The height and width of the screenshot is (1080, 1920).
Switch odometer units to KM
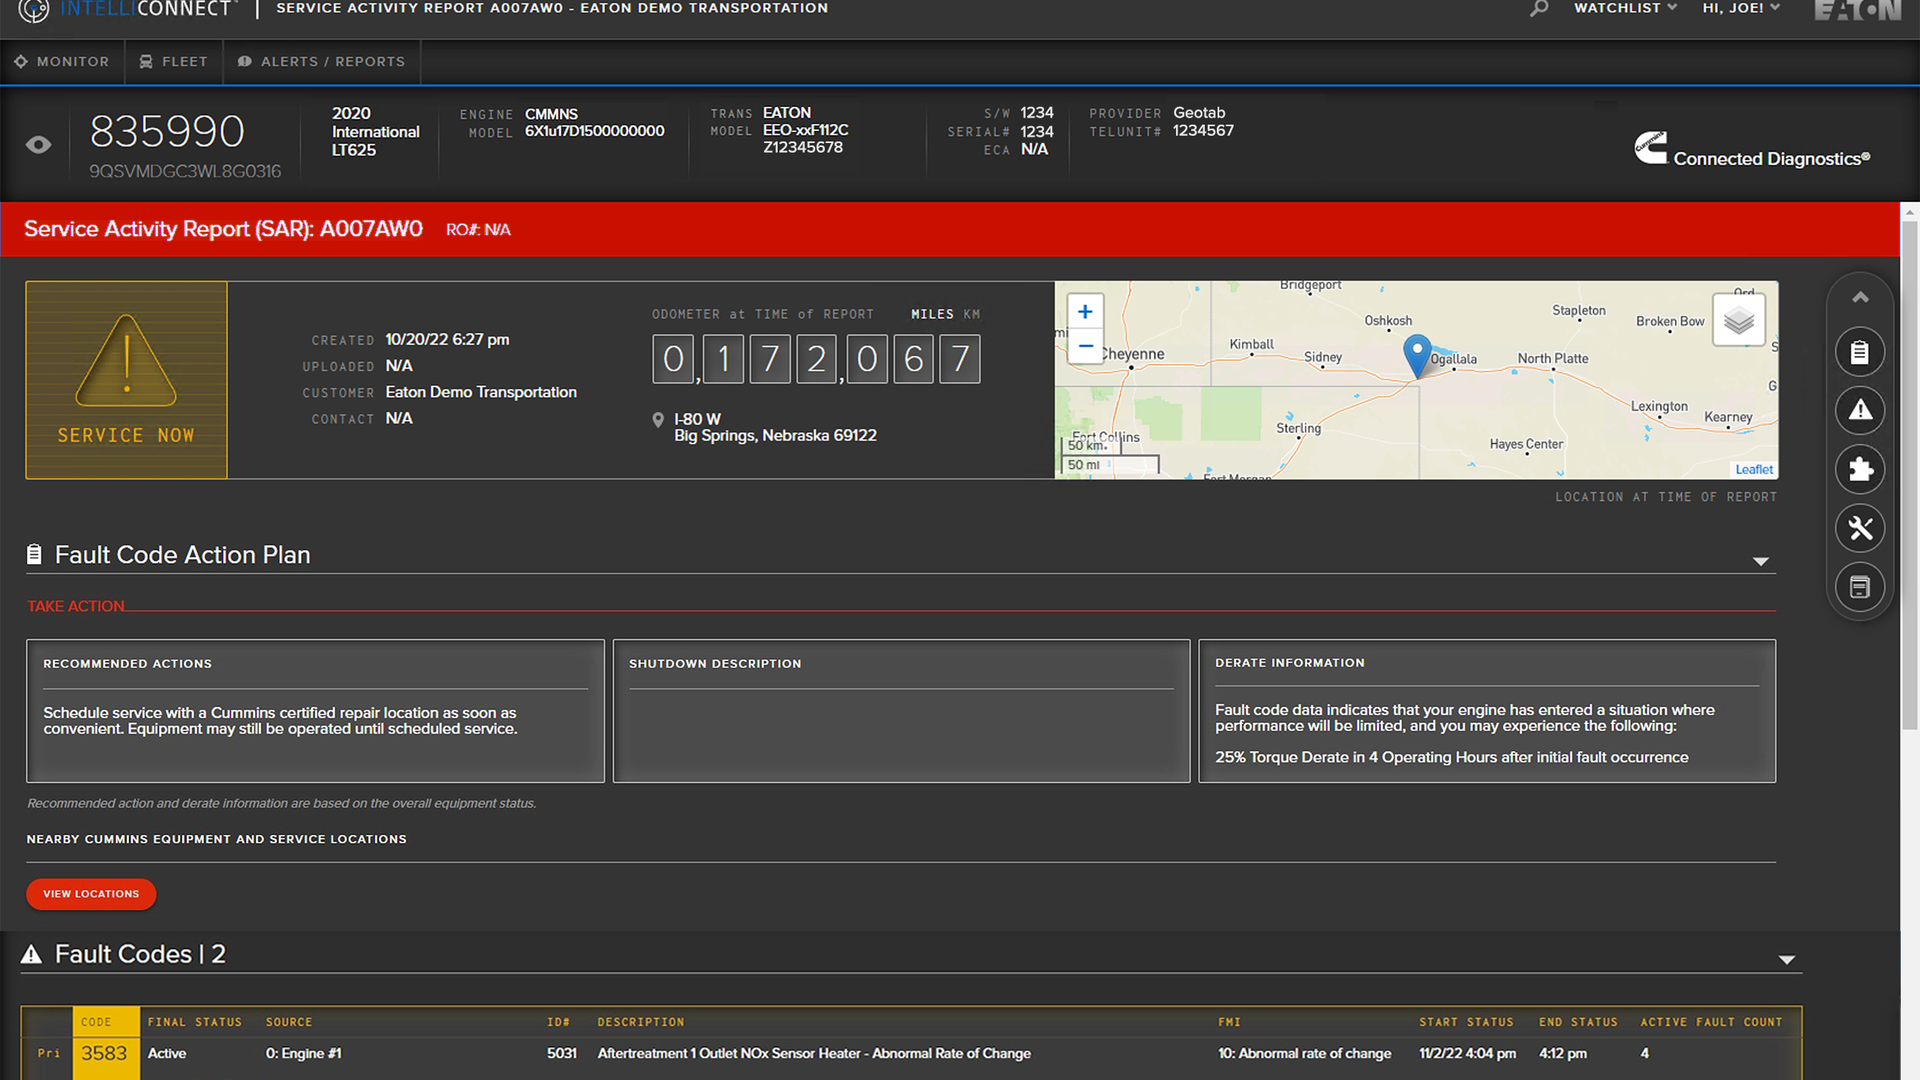971,314
